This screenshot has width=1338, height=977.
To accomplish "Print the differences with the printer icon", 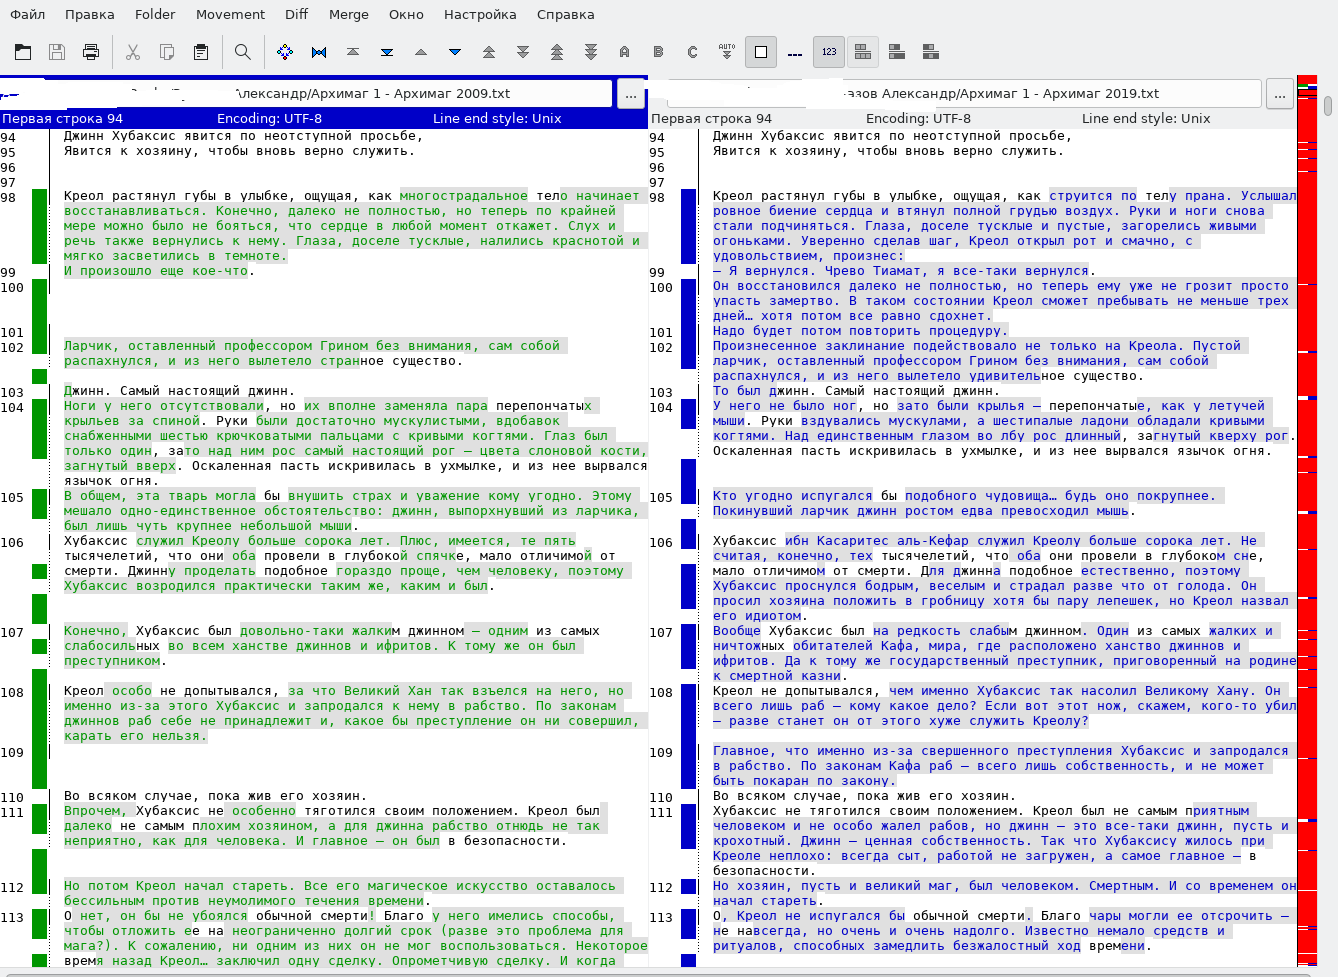I will coord(91,52).
